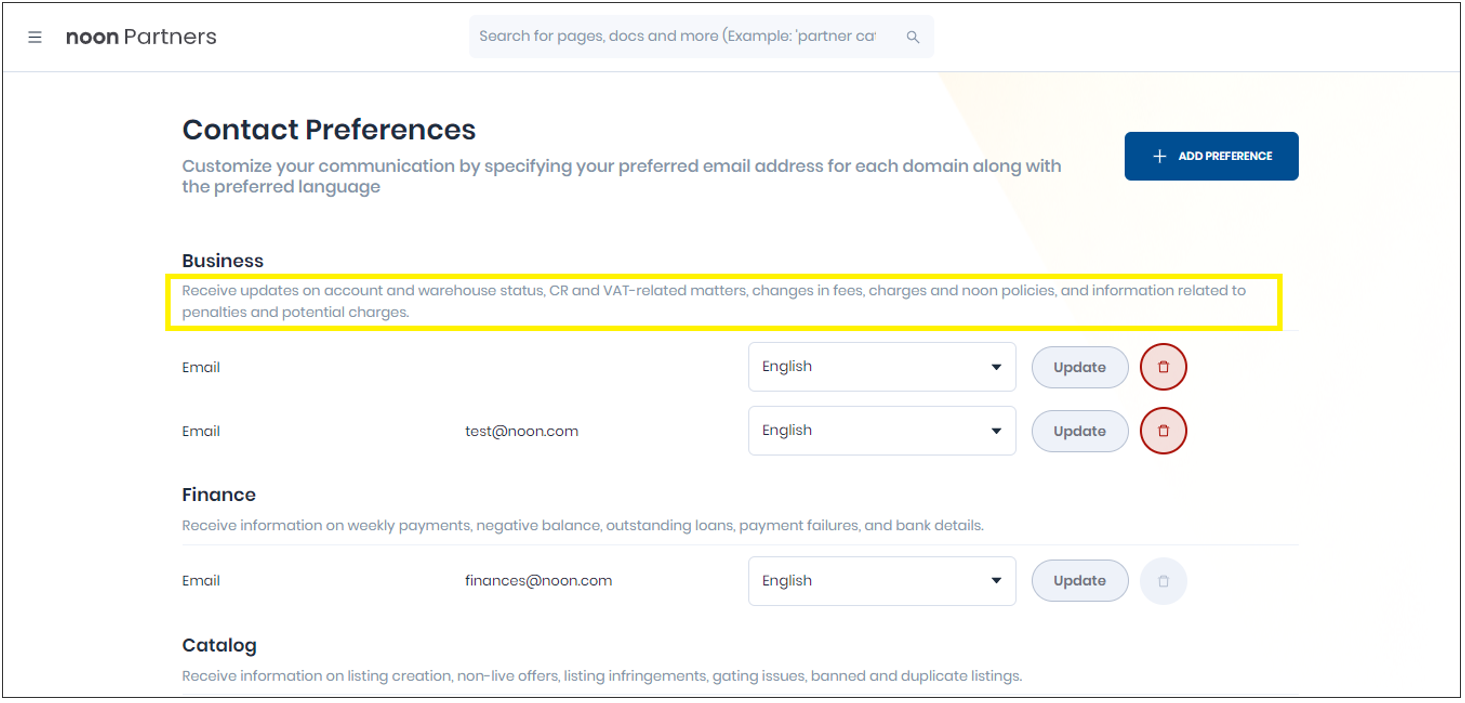Open language dropdown for finances@noon.com
The image size is (1465, 703).
point(882,581)
